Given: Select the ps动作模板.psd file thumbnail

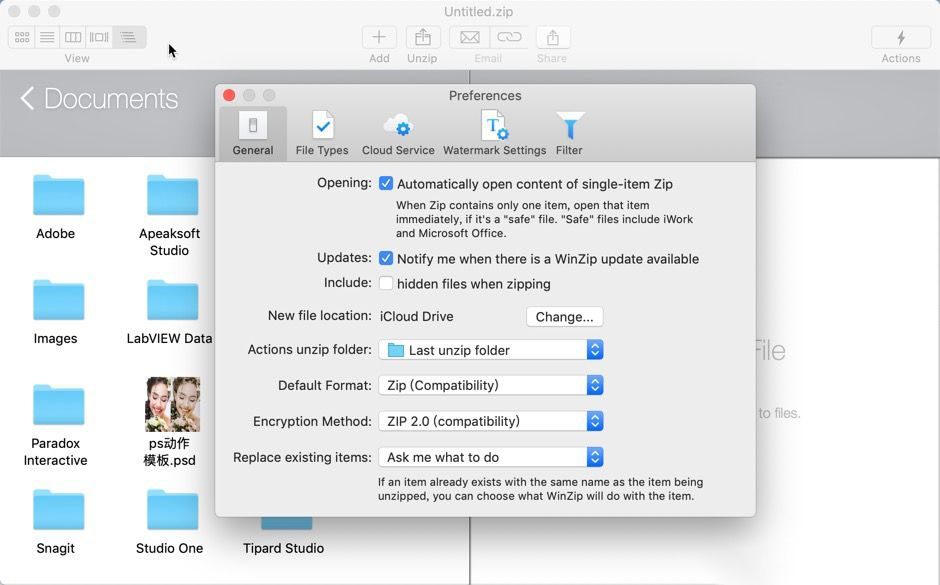Looking at the screenshot, I should (173, 404).
